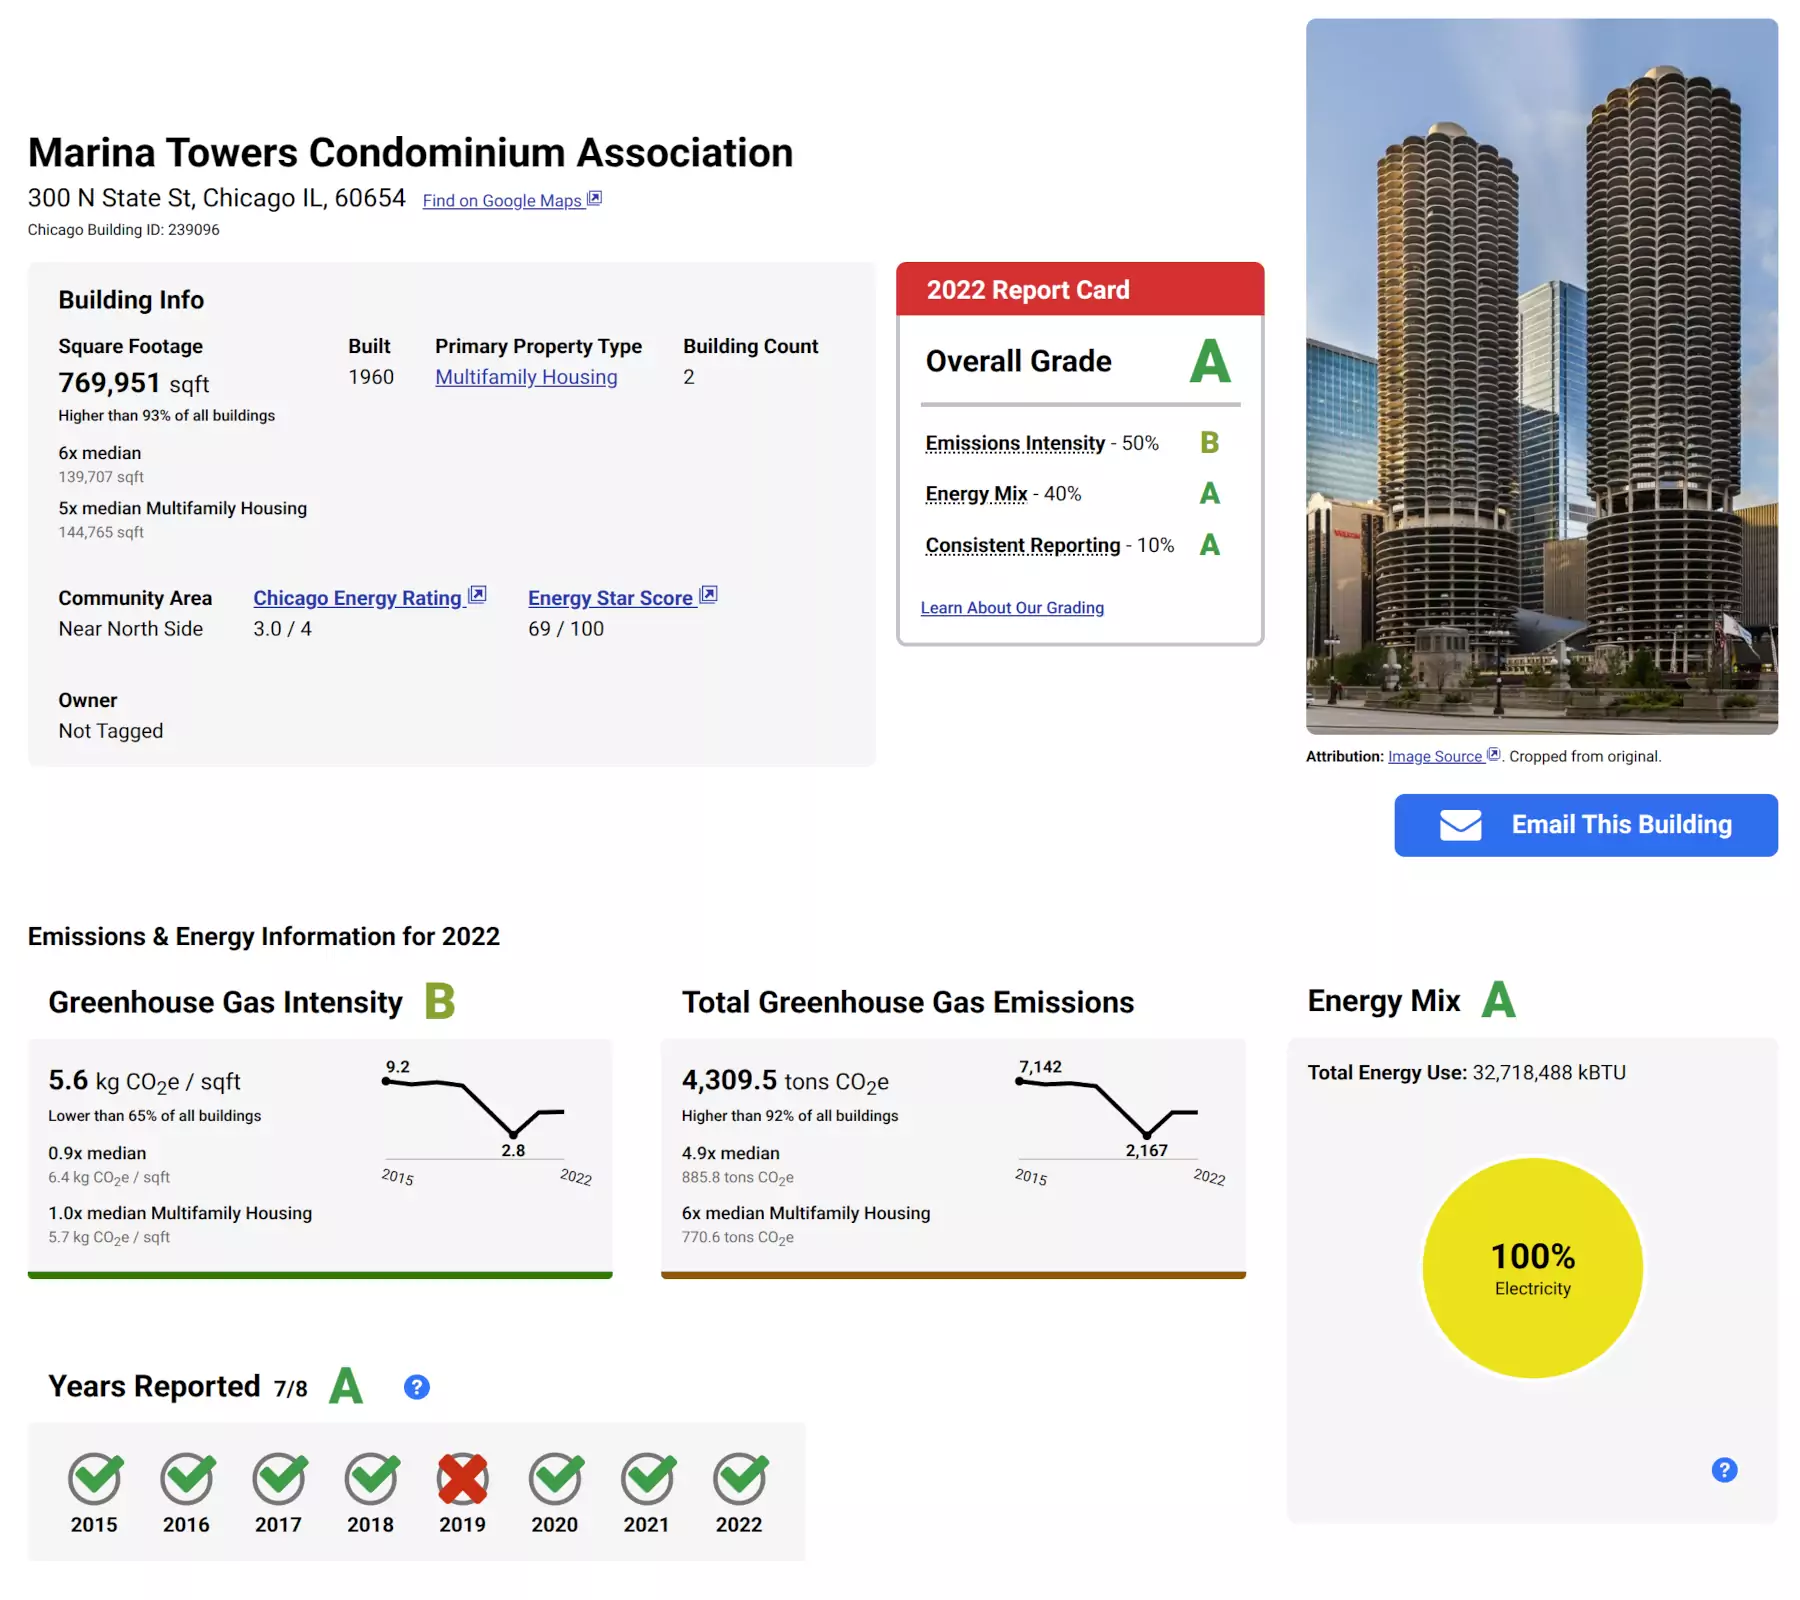Click the yellow 100% Electricity circle
1800x1600 pixels.
coord(1532,1268)
